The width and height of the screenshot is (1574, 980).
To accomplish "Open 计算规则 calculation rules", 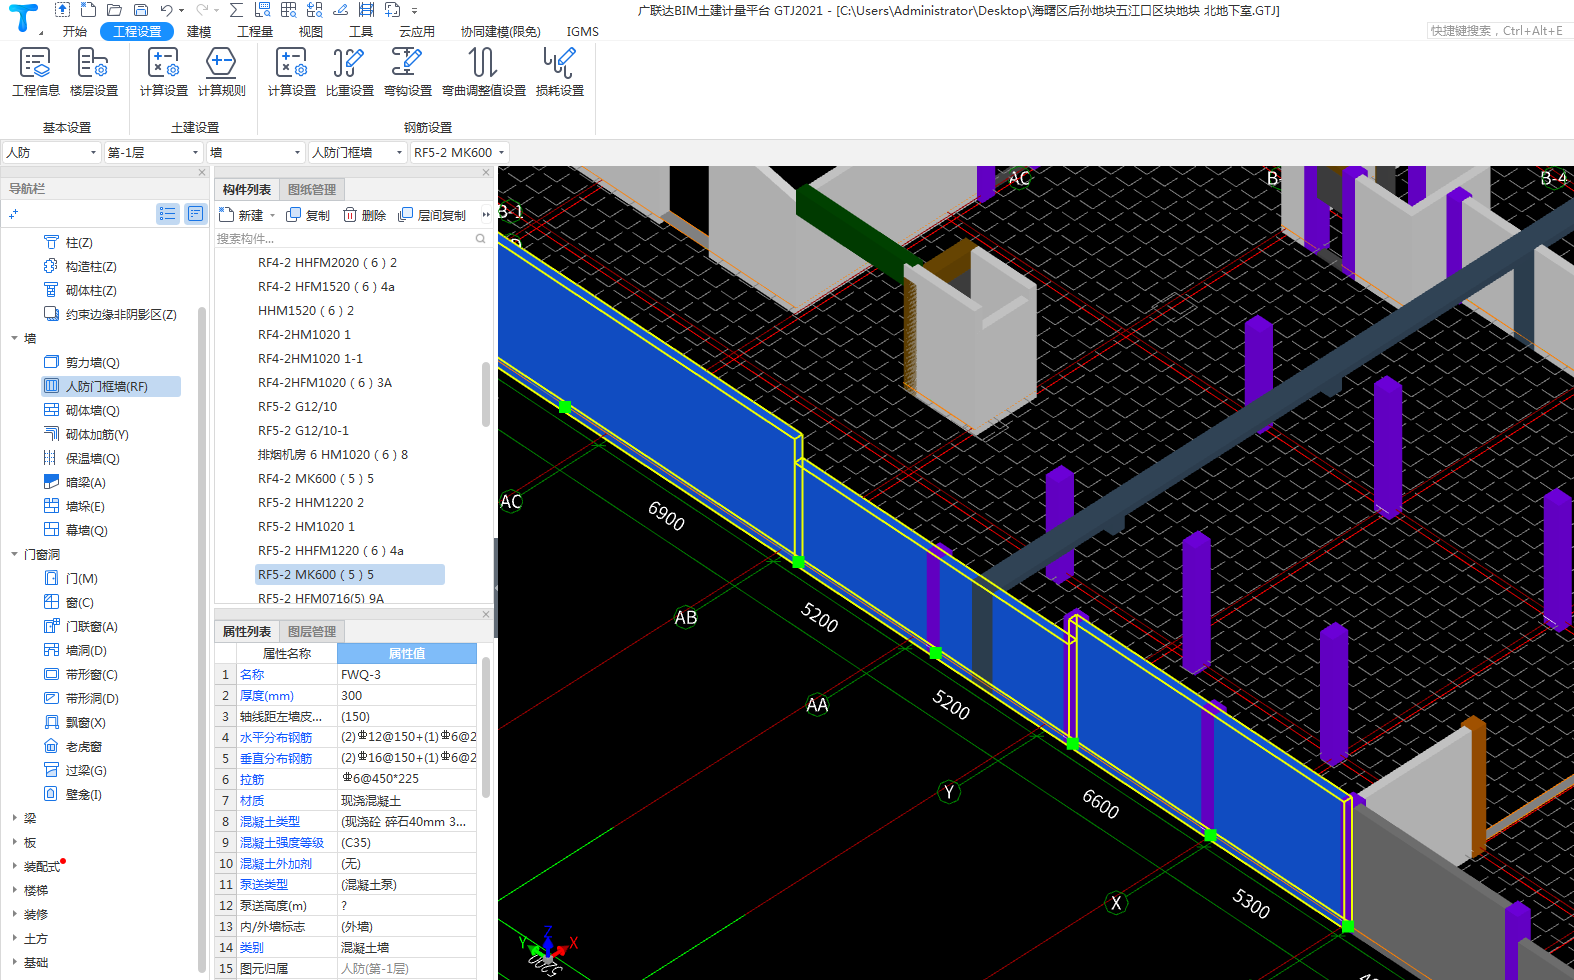I will coord(221,72).
